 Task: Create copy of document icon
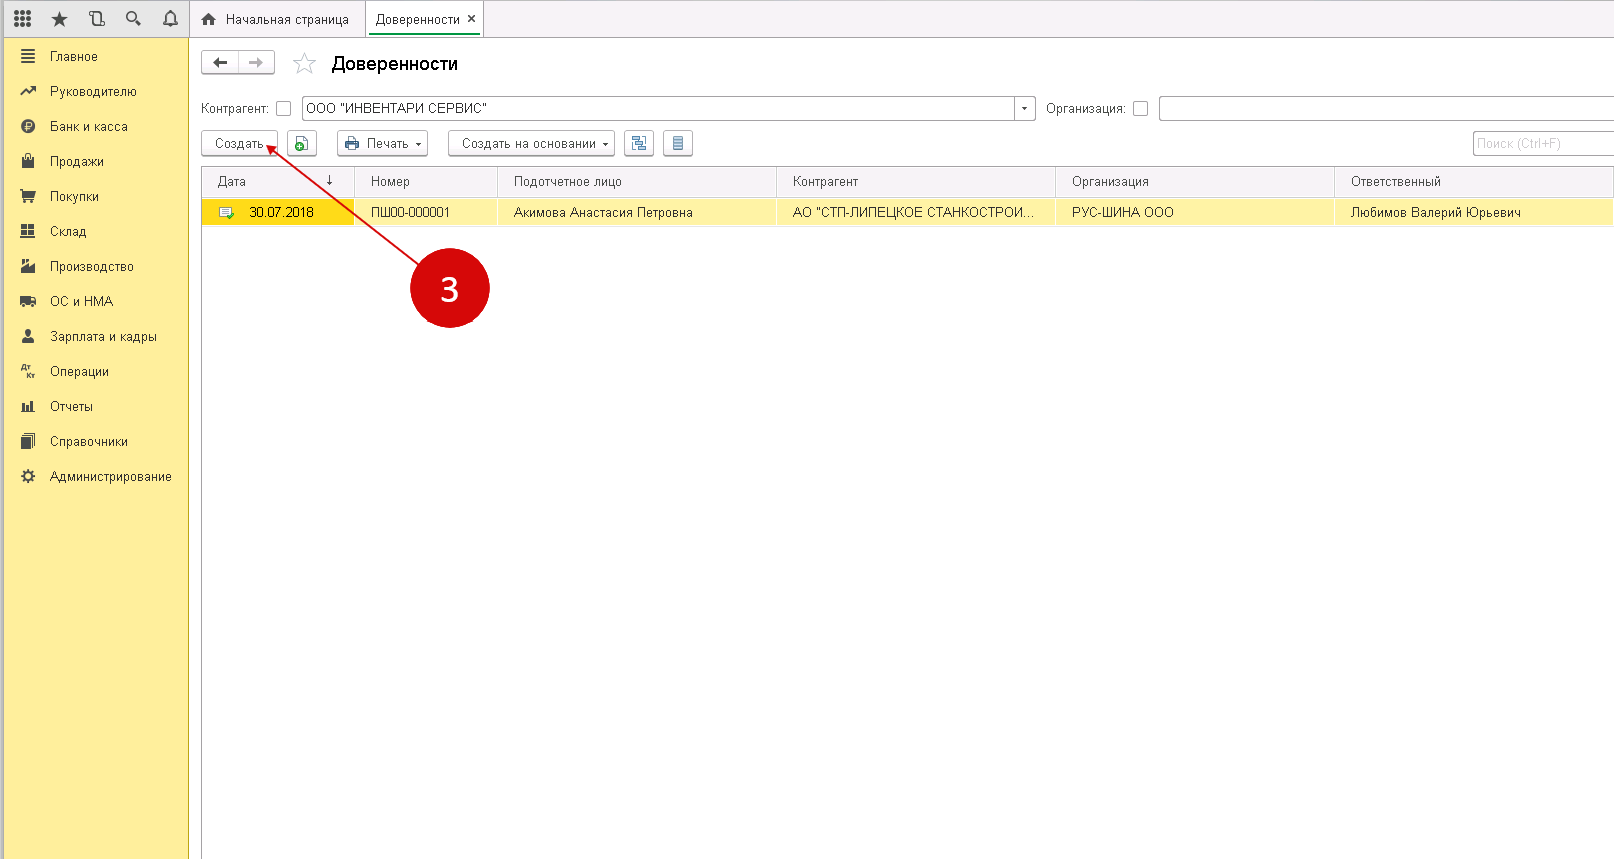click(x=302, y=144)
